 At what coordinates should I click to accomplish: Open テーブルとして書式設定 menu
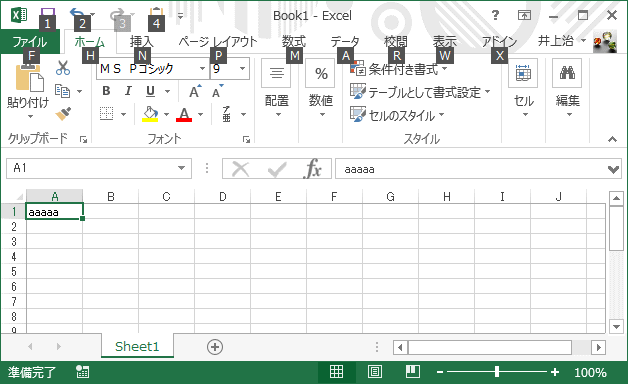click(420, 92)
